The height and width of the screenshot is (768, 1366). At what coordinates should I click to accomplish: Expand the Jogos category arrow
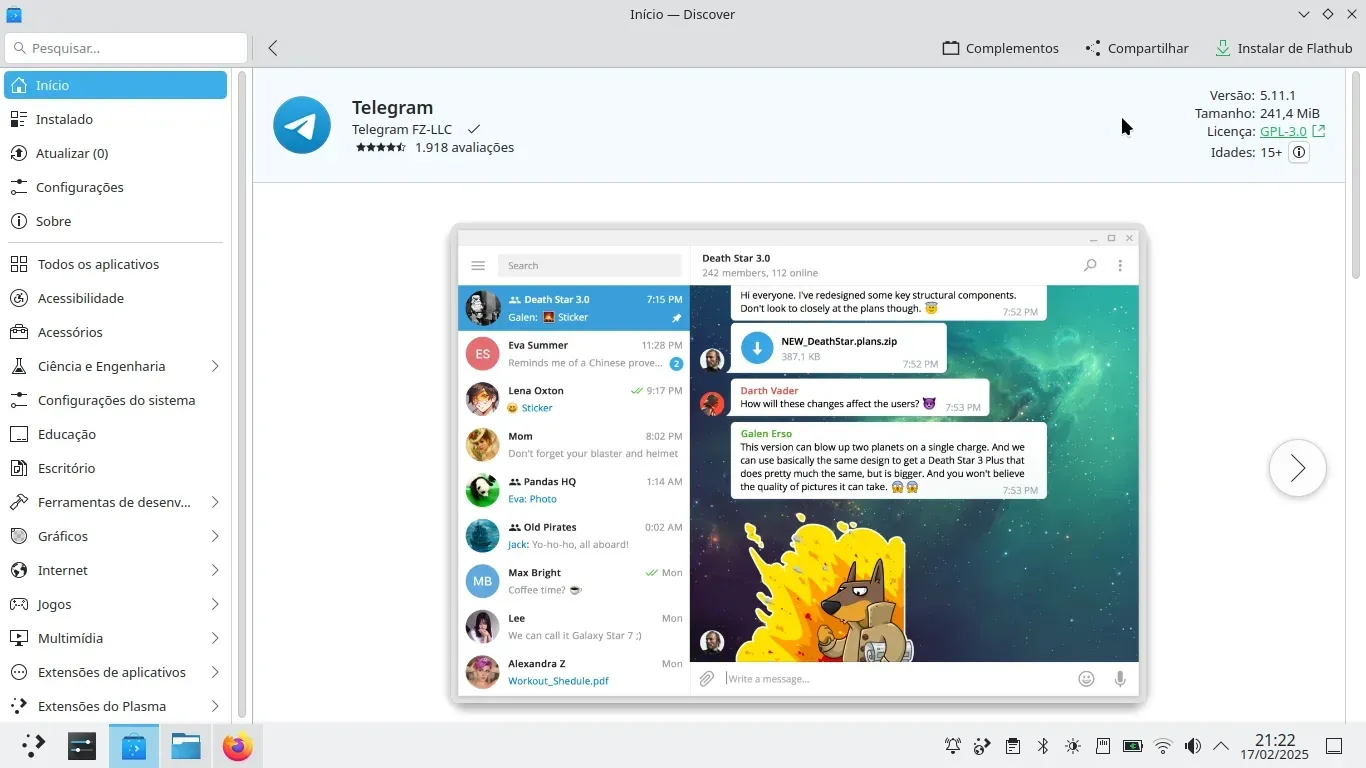click(x=215, y=604)
